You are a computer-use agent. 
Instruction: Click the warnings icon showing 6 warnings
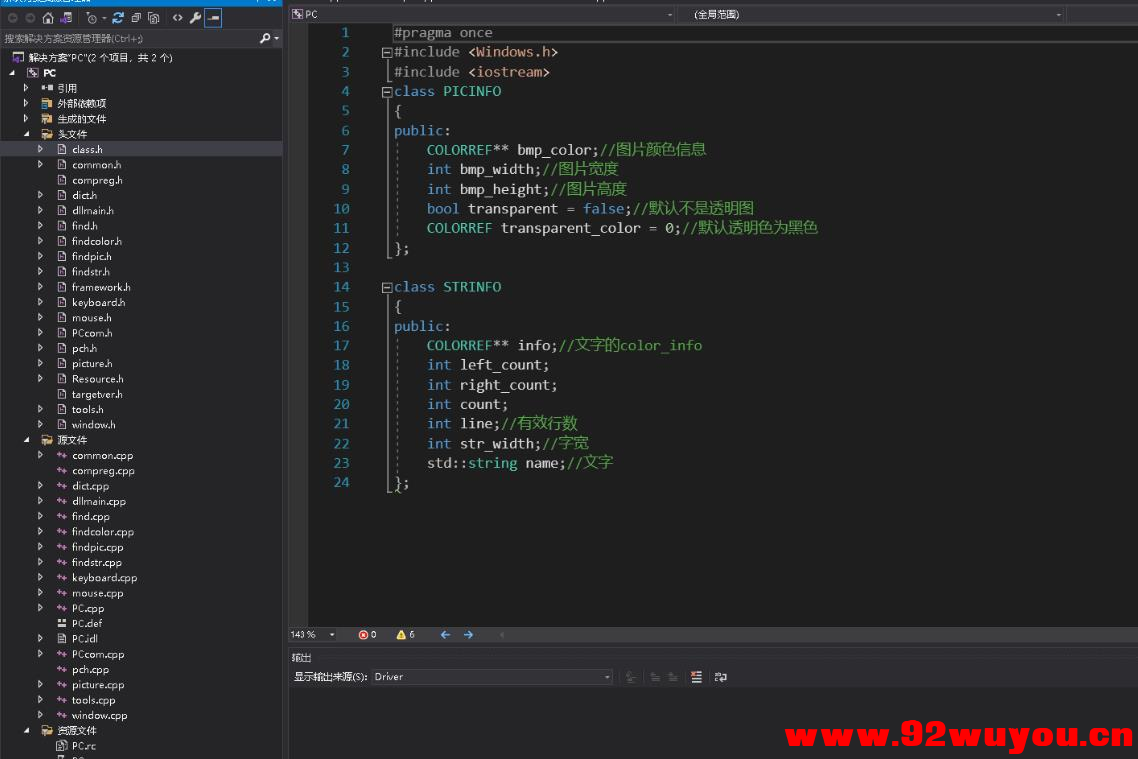400,635
